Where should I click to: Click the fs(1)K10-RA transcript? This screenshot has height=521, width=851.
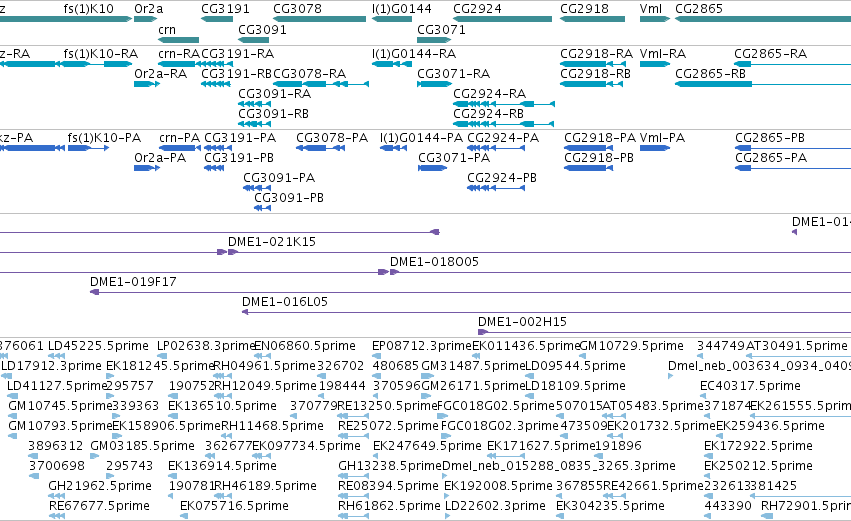[100, 54]
